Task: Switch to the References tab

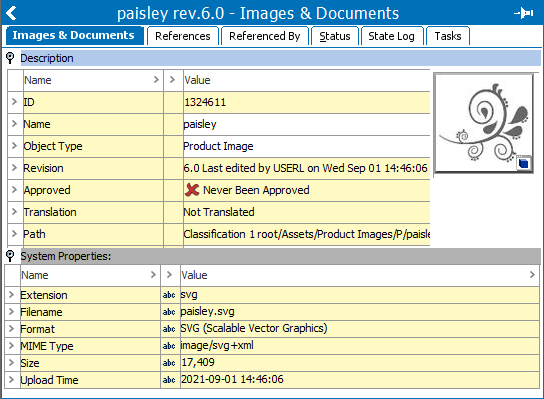Action: pos(183,36)
